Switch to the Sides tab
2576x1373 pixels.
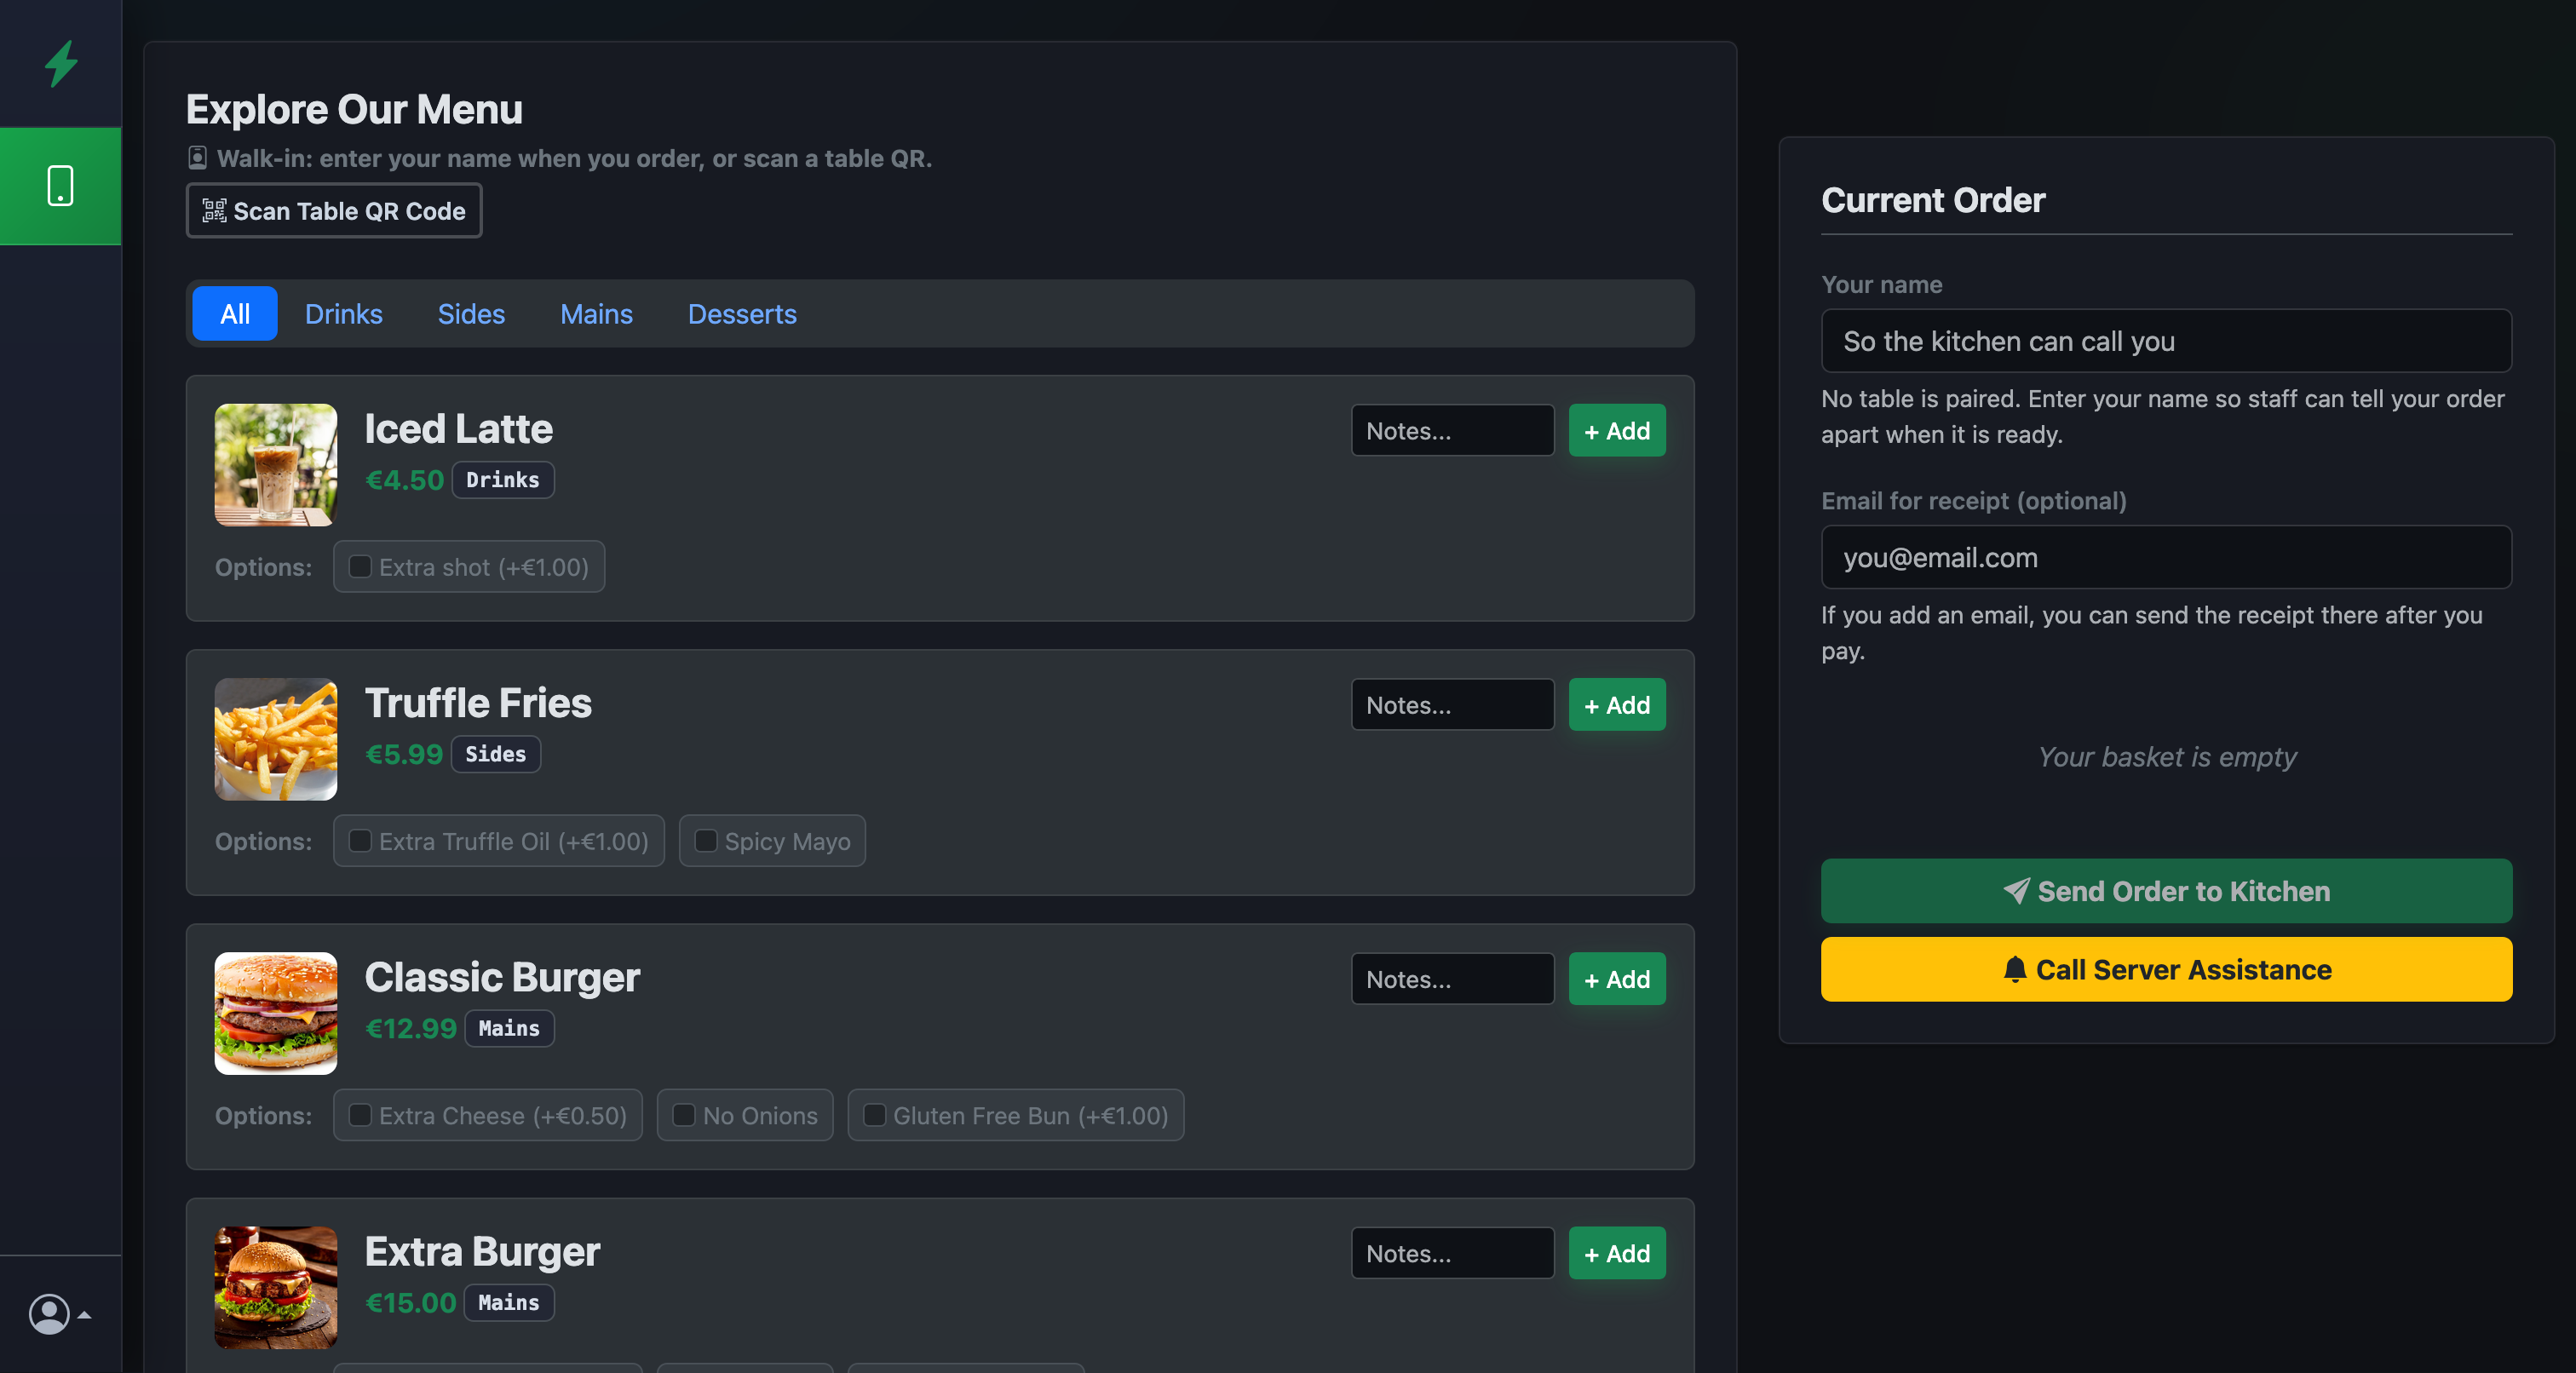click(x=471, y=314)
